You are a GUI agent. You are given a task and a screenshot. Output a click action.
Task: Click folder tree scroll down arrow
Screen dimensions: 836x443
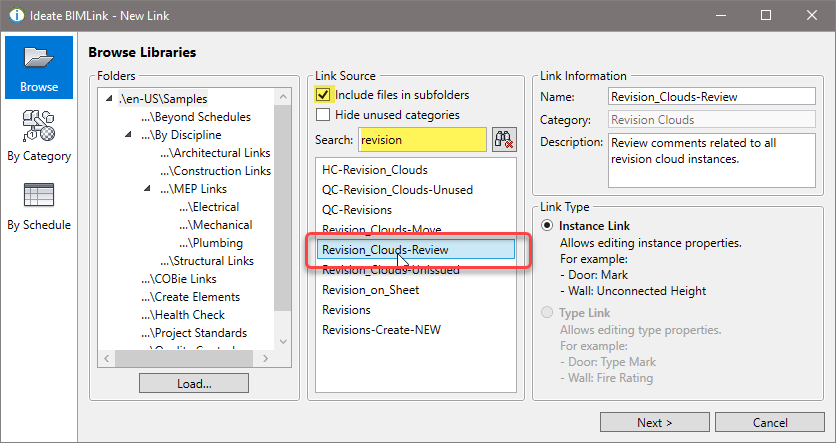tap(283, 342)
